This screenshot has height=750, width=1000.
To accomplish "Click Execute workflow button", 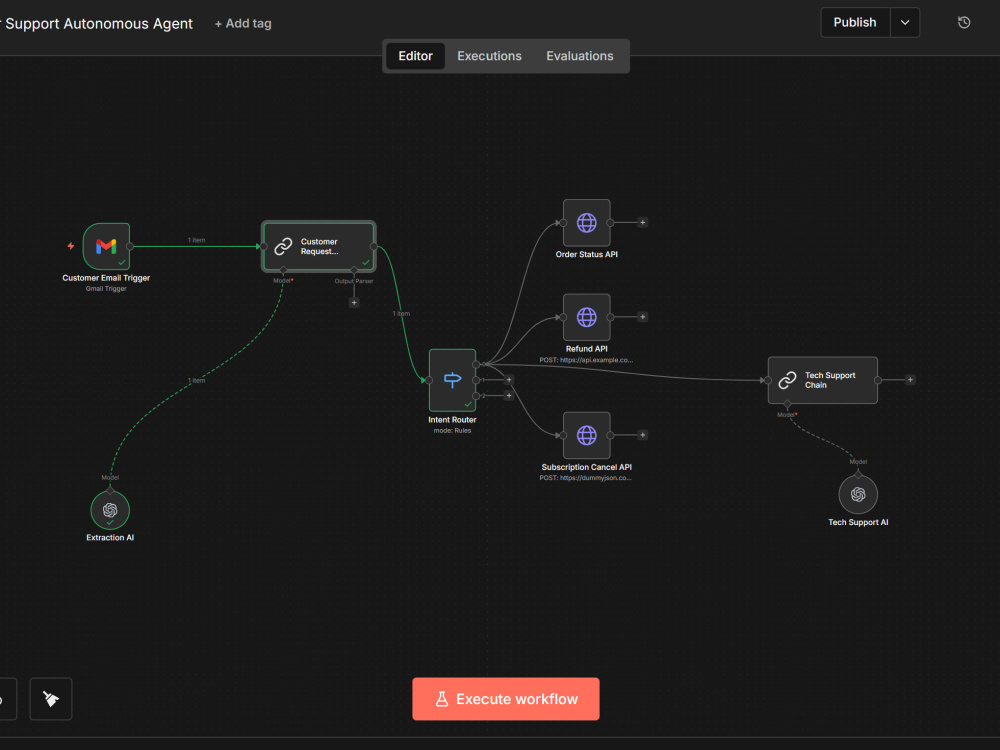I will click(x=506, y=699).
